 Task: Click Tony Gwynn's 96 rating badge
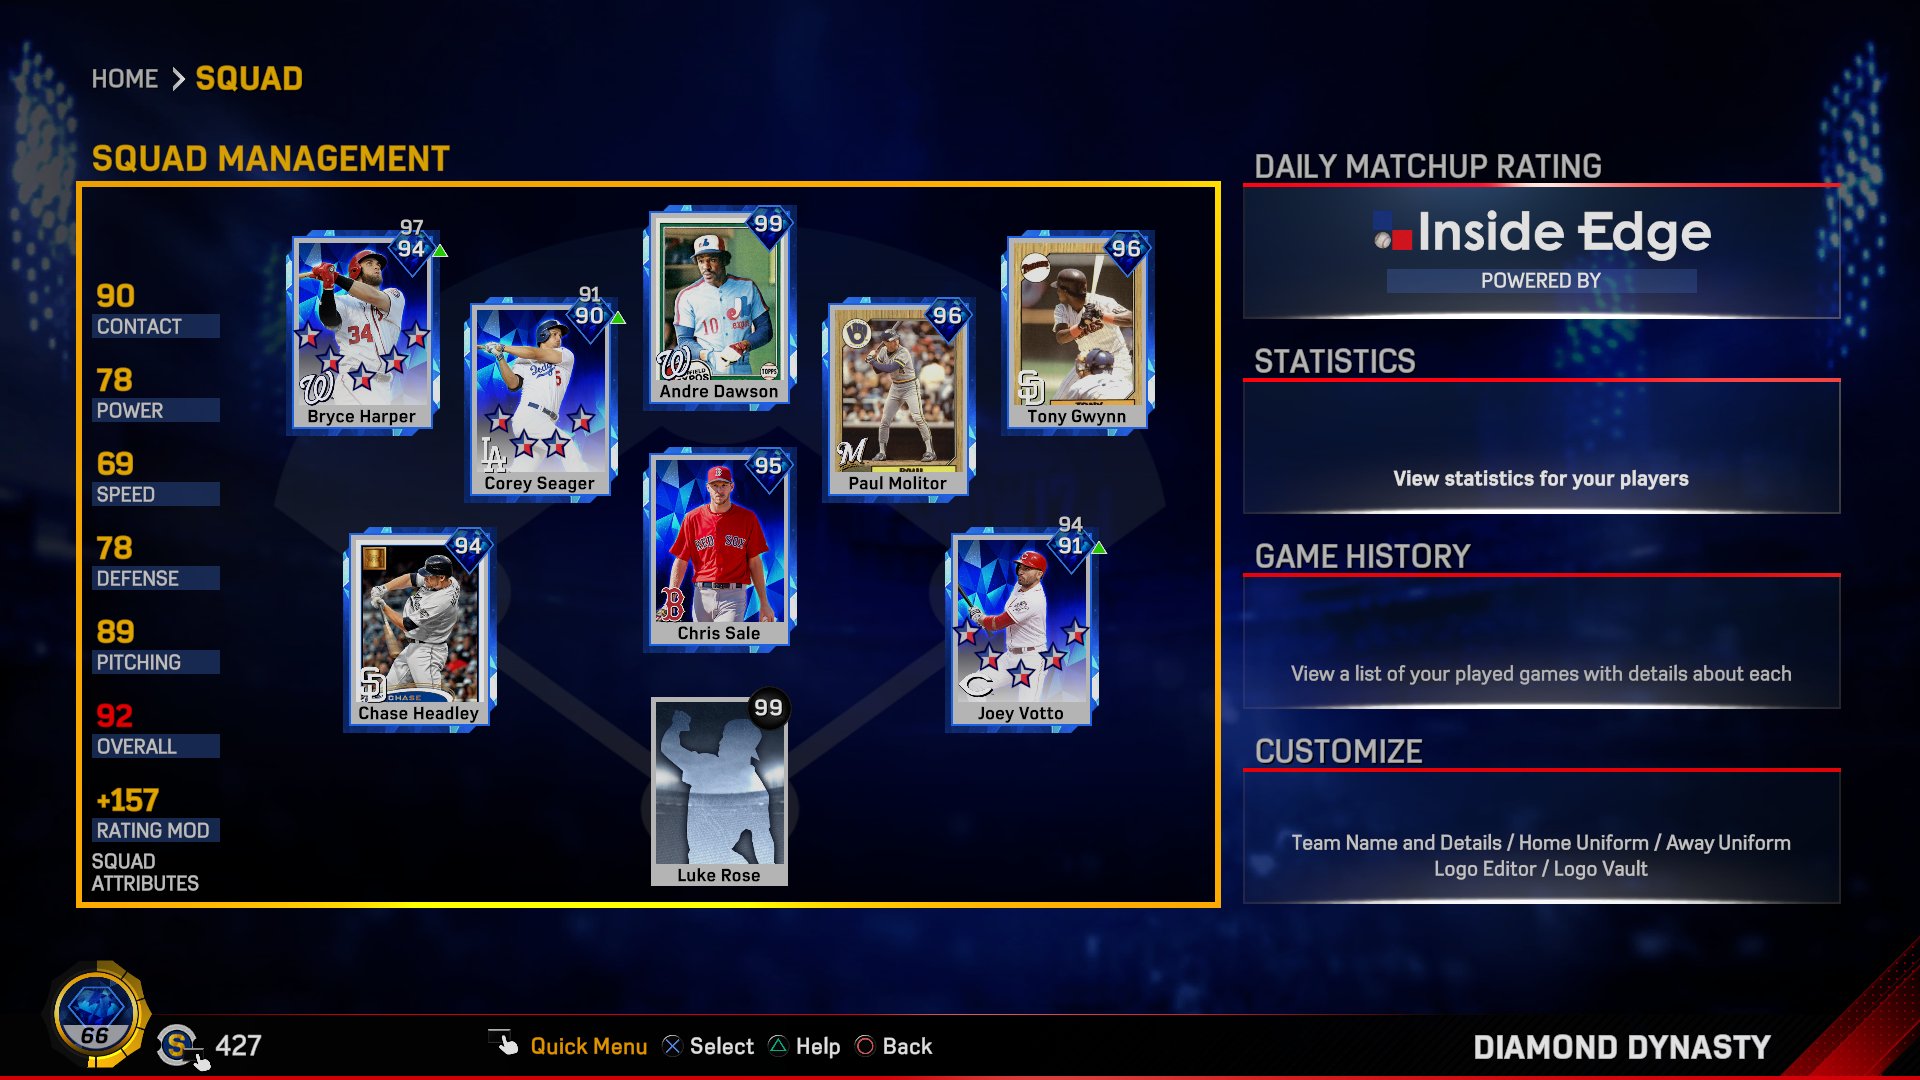[1126, 249]
